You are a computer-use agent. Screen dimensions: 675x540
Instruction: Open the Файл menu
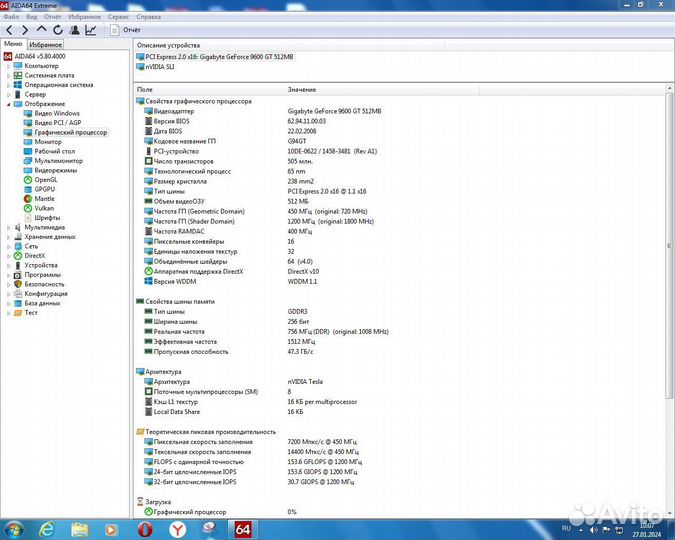click(11, 17)
